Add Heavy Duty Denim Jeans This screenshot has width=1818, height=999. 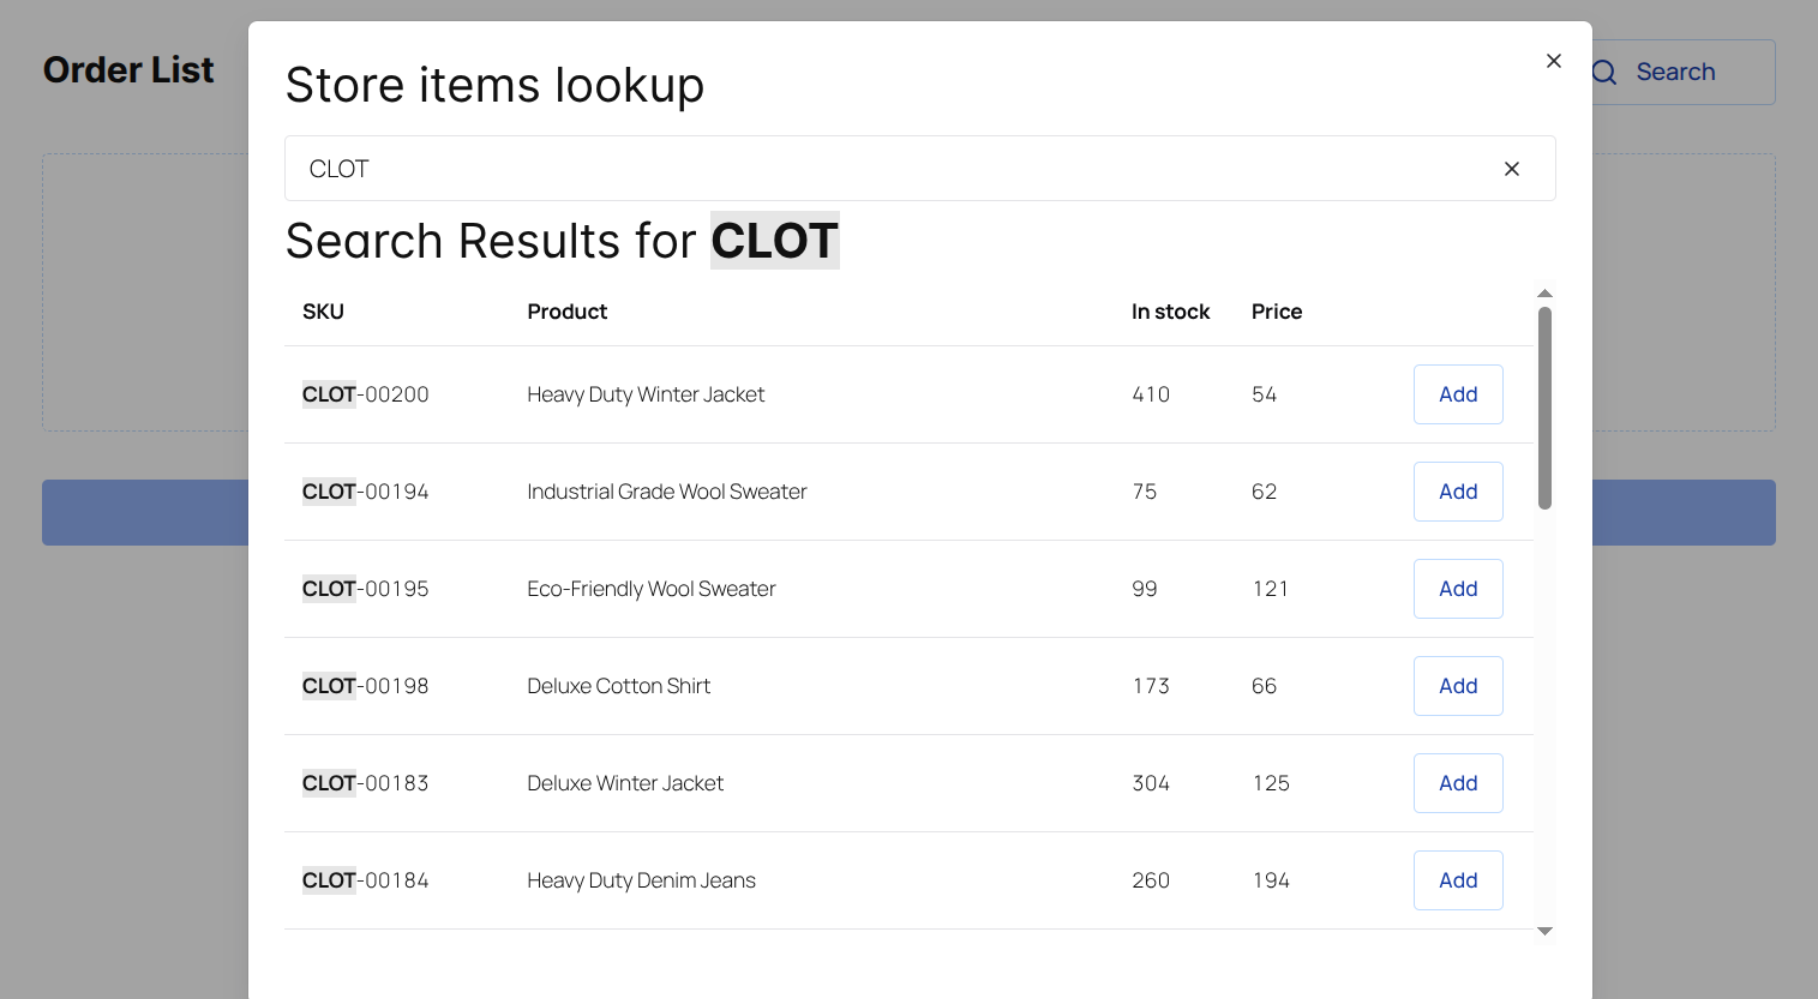(x=1457, y=879)
